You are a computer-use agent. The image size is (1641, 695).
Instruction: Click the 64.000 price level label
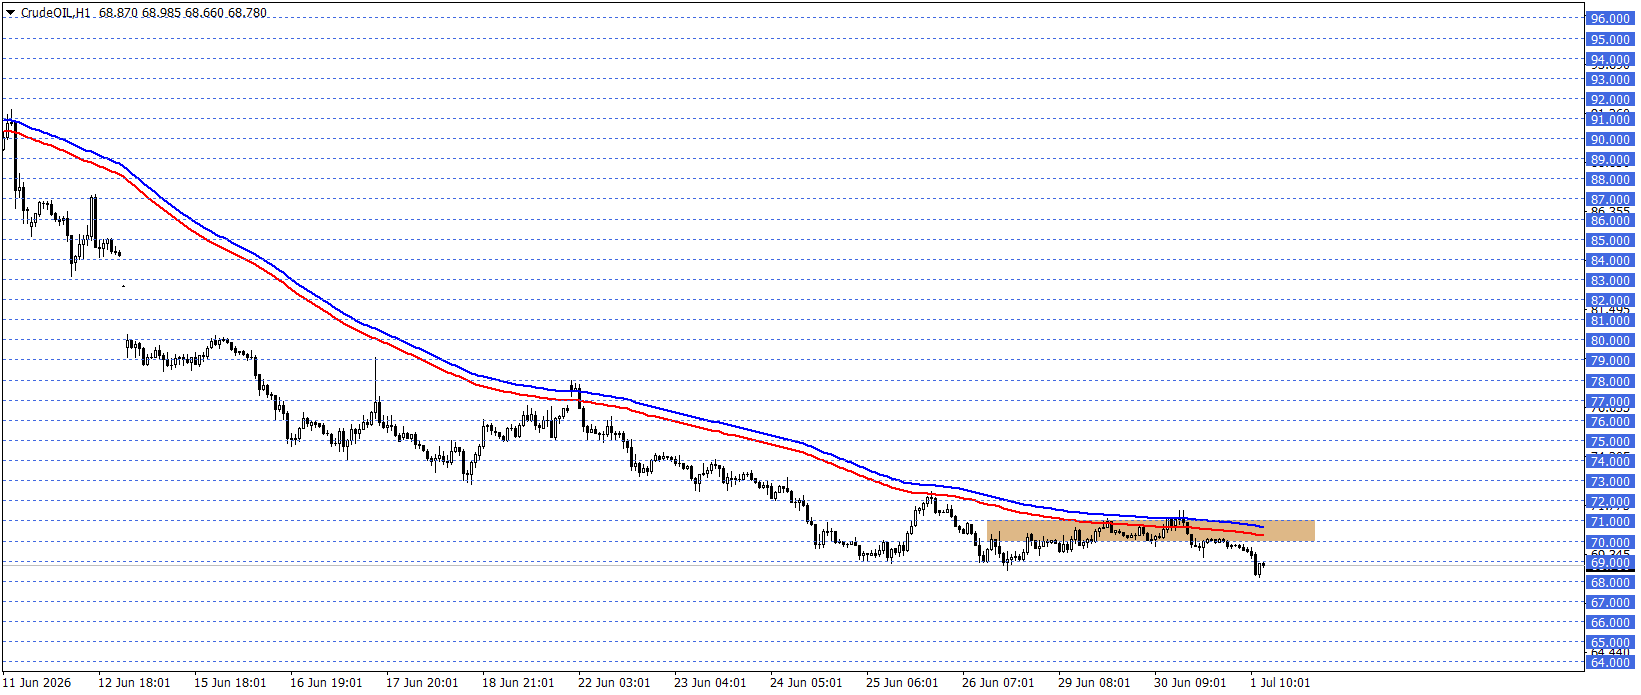[x=1610, y=663]
